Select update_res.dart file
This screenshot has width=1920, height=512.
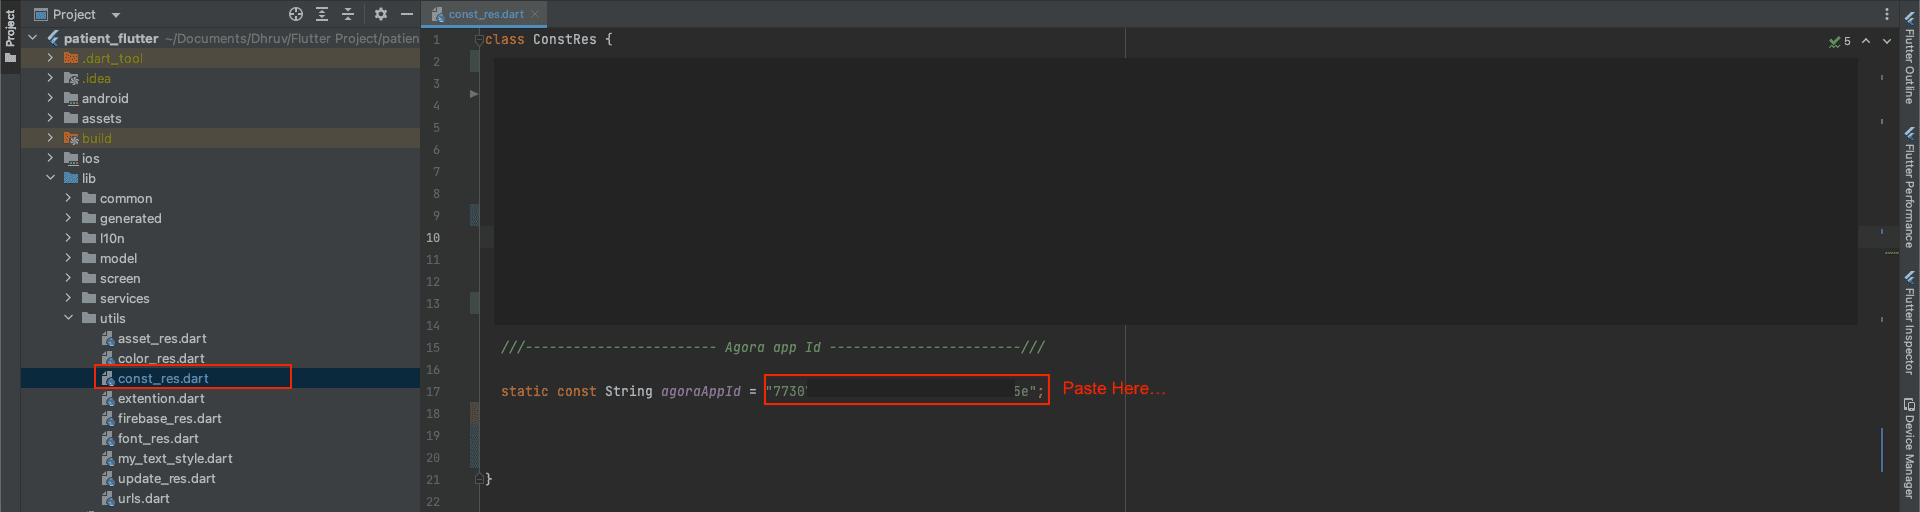167,478
